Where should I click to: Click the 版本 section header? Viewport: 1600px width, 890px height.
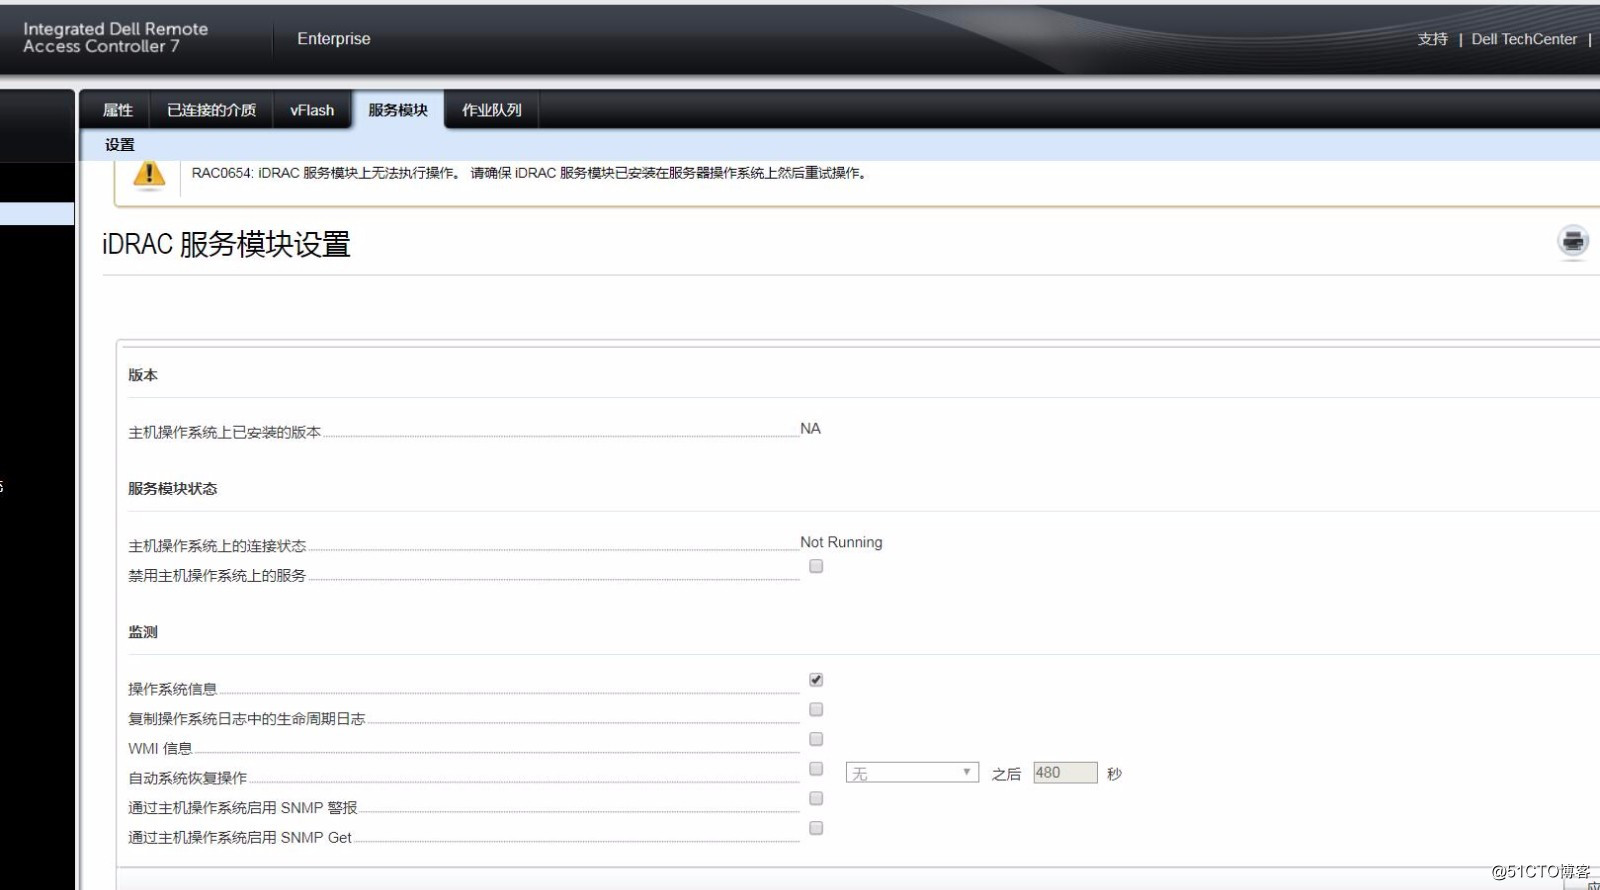[x=143, y=375]
